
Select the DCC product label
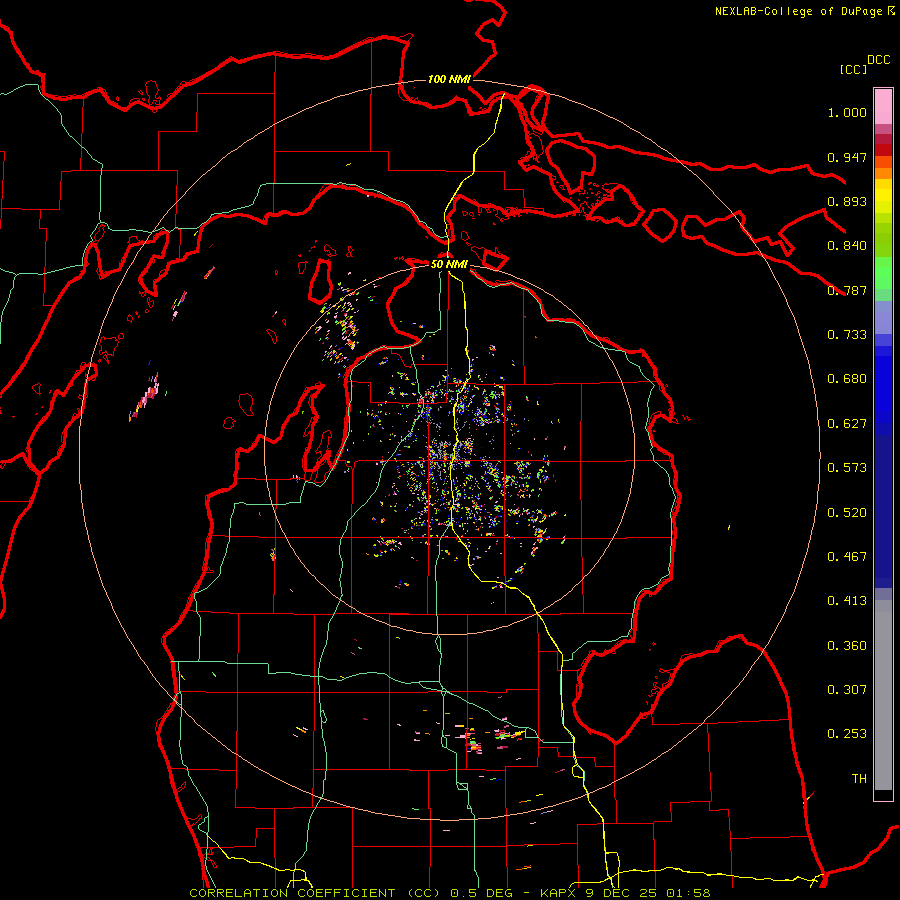[879, 60]
